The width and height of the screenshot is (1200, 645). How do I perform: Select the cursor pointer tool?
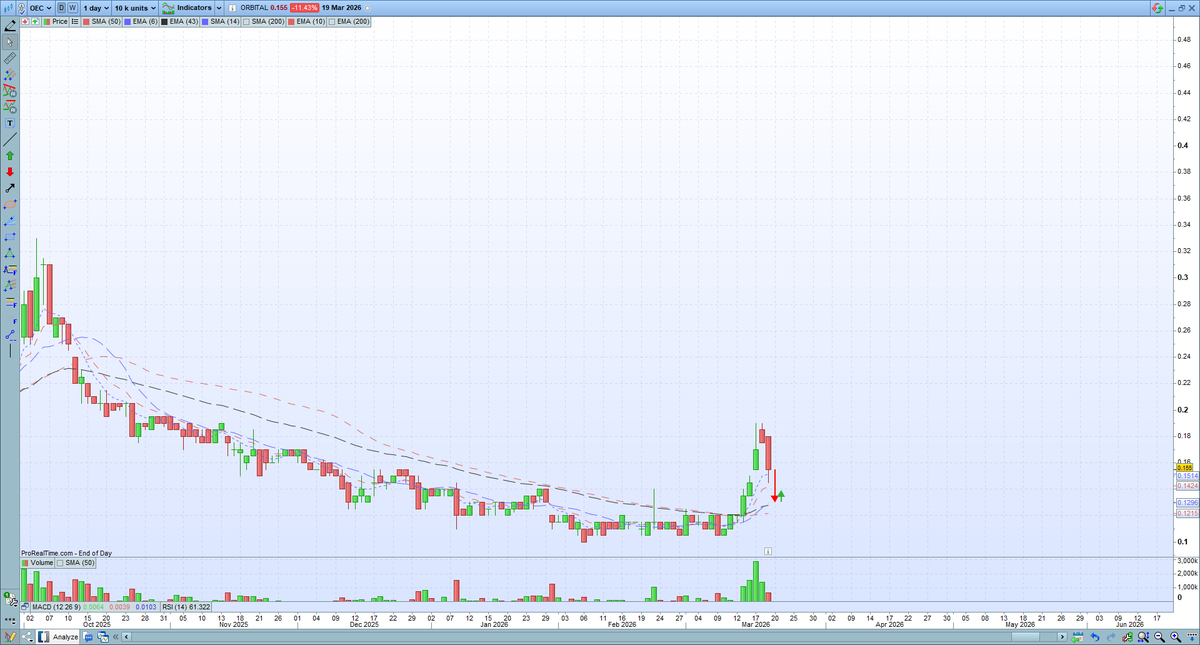tap(10, 41)
